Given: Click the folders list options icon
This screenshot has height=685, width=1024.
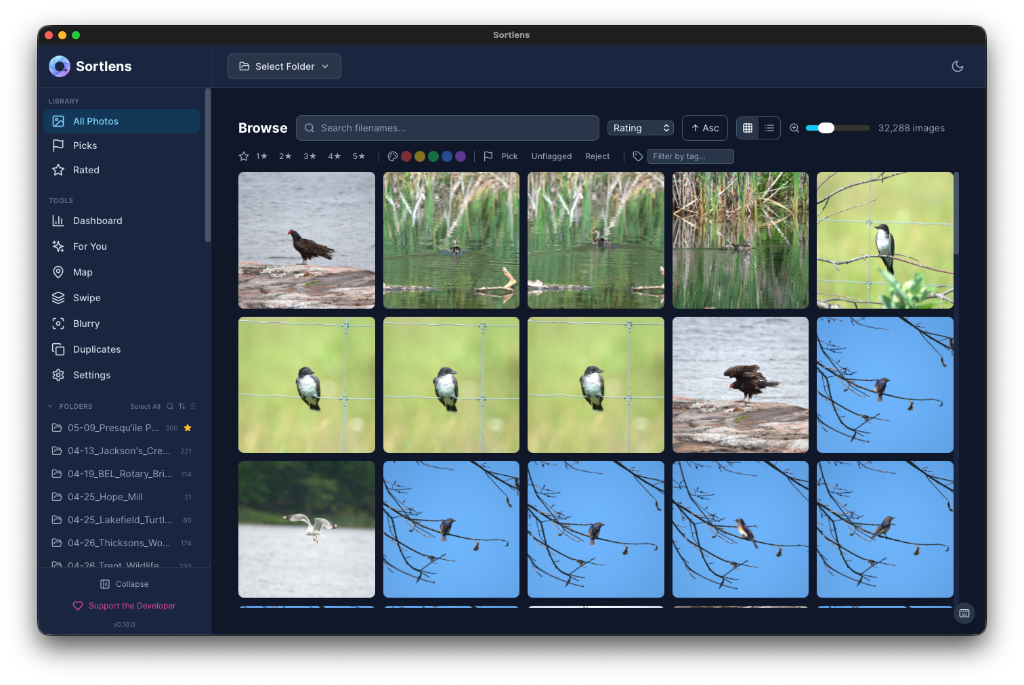Looking at the screenshot, I should 193,406.
